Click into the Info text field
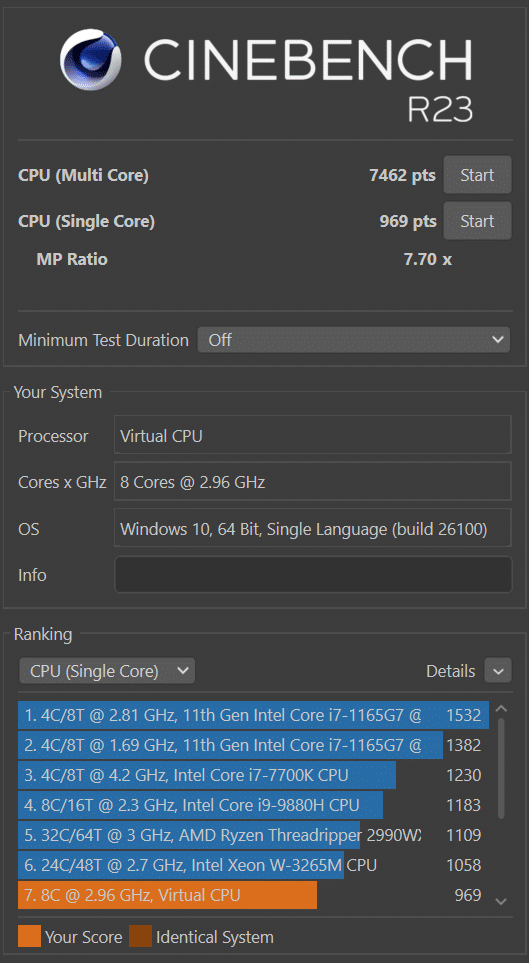Image resolution: width=529 pixels, height=963 pixels. [x=313, y=574]
